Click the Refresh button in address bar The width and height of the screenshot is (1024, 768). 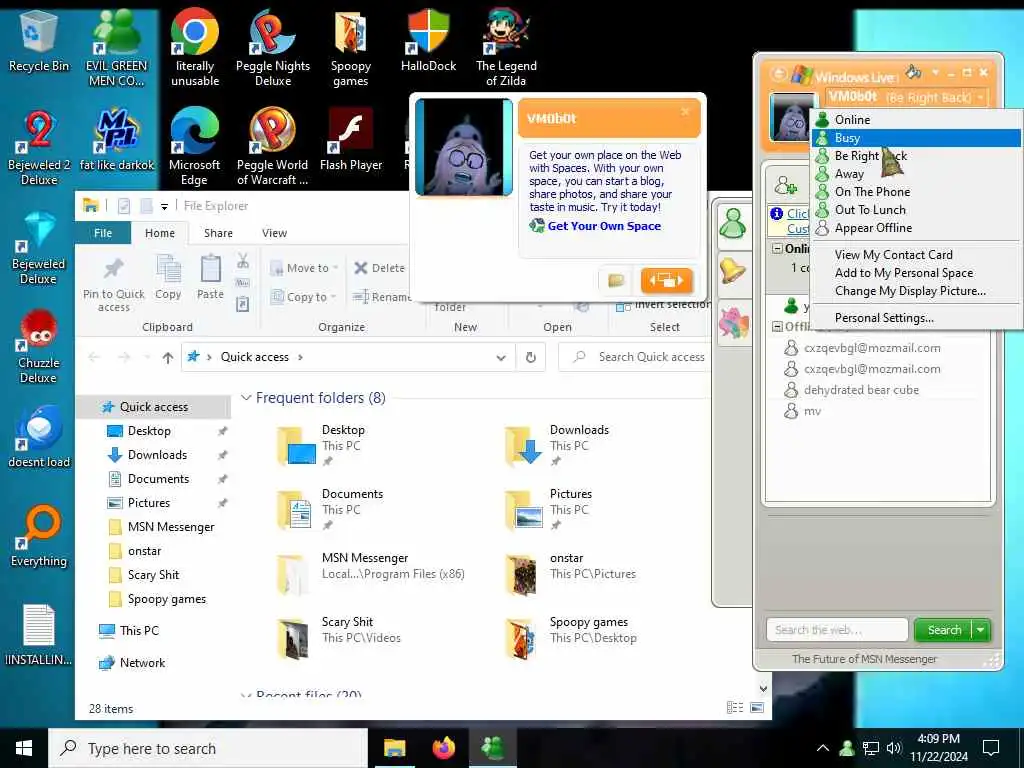pos(531,357)
